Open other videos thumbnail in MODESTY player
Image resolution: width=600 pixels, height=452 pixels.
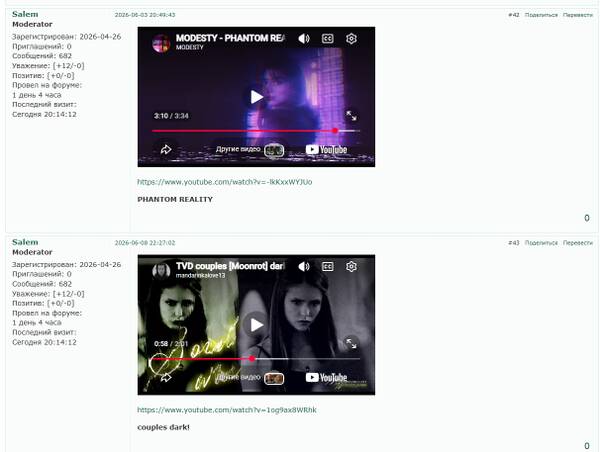(274, 150)
